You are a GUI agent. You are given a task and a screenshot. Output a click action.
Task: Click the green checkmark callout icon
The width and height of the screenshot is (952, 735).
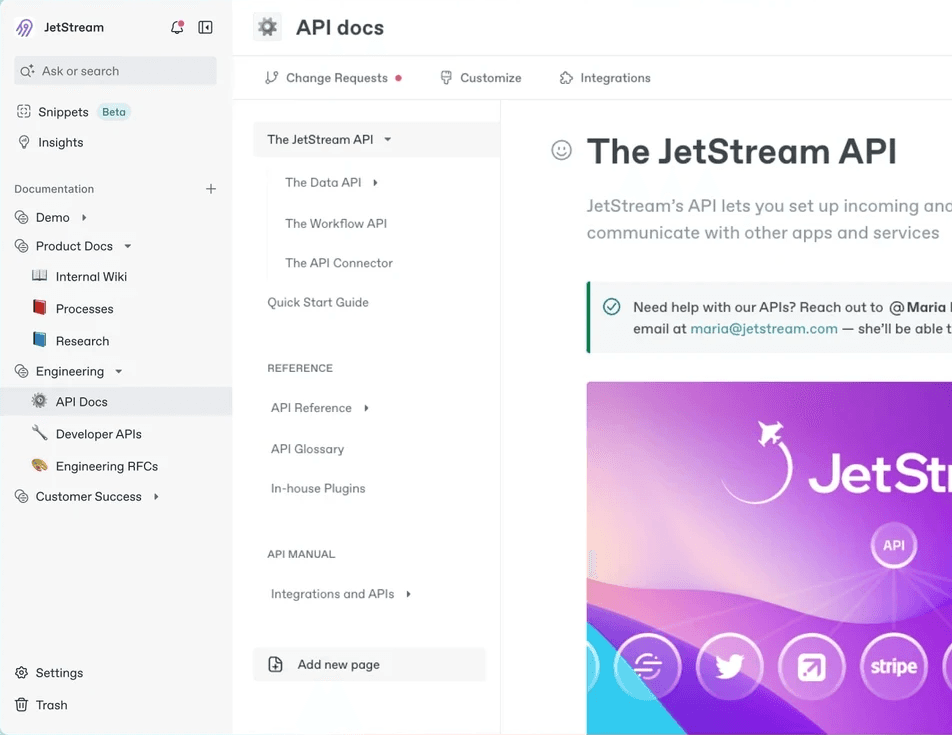[611, 307]
